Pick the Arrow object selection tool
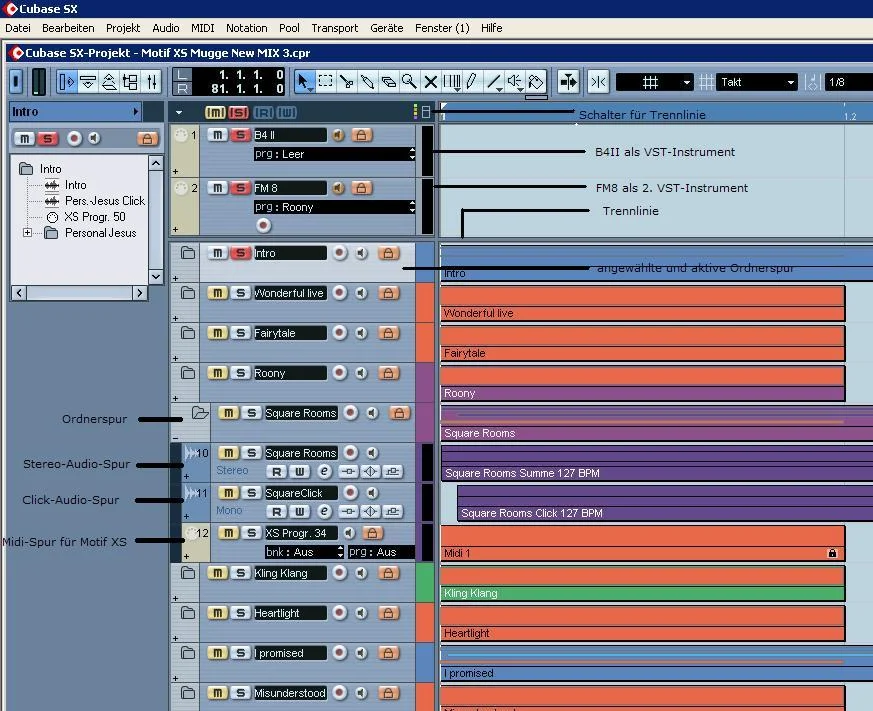The image size is (873, 711). click(305, 82)
